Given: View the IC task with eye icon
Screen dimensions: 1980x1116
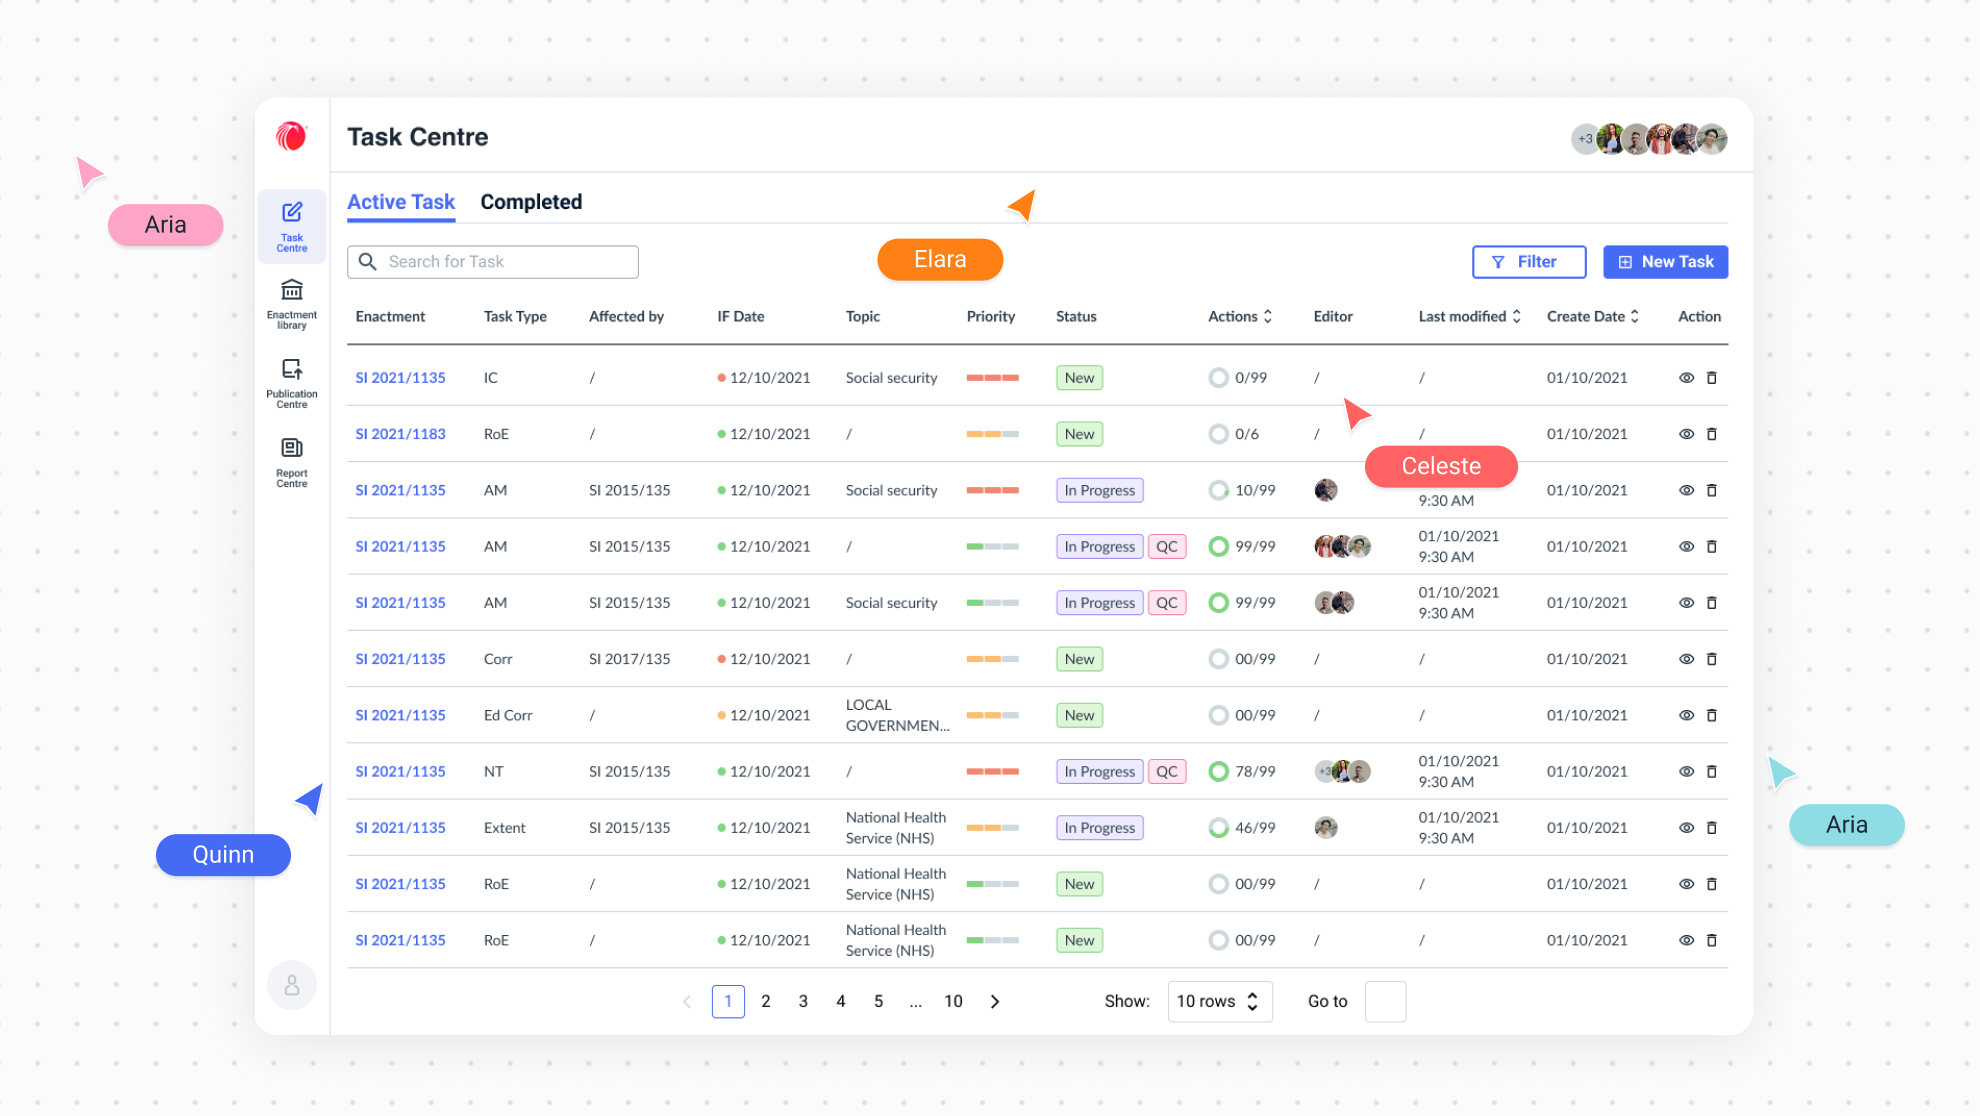Looking at the screenshot, I should pos(1686,378).
